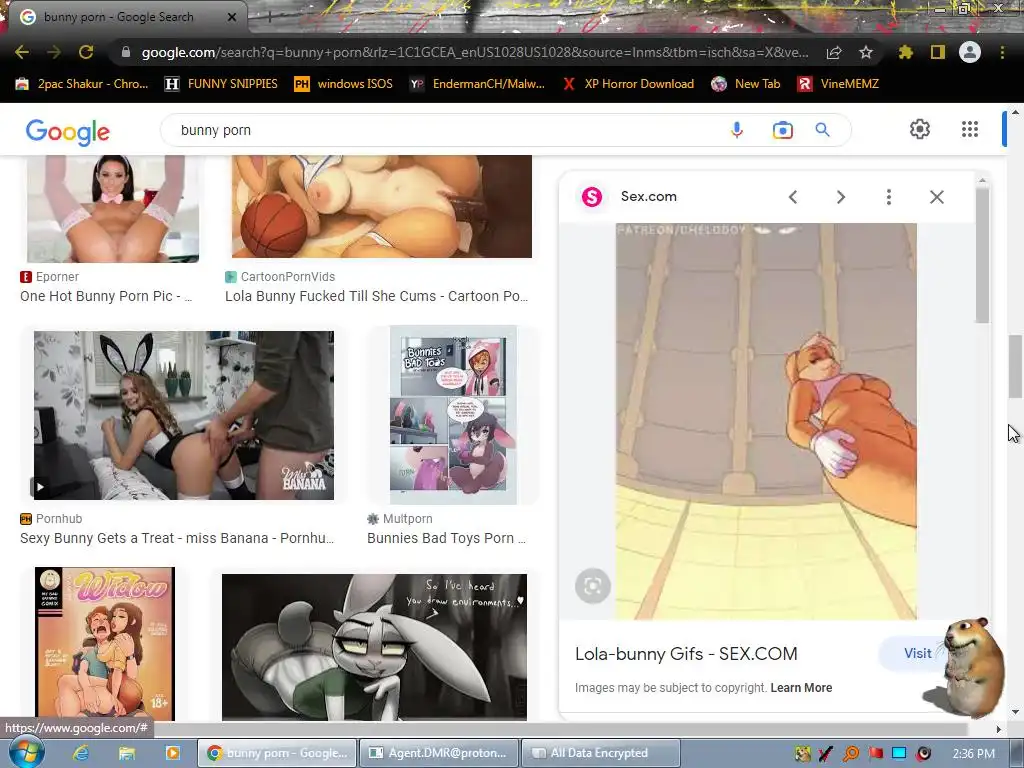Click the share page icon in address bar
Viewport: 1024px width, 768px height.
[834, 52]
